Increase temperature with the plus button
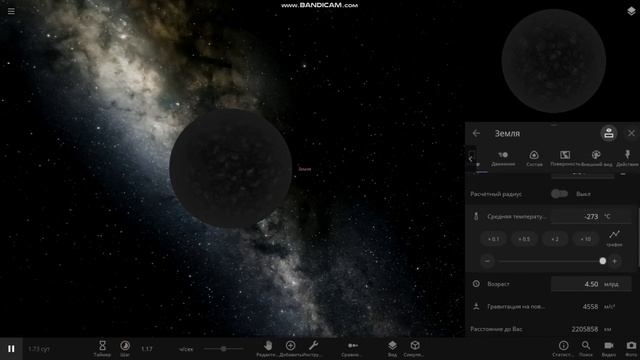Viewport: 640px width, 360px height. pos(614,261)
